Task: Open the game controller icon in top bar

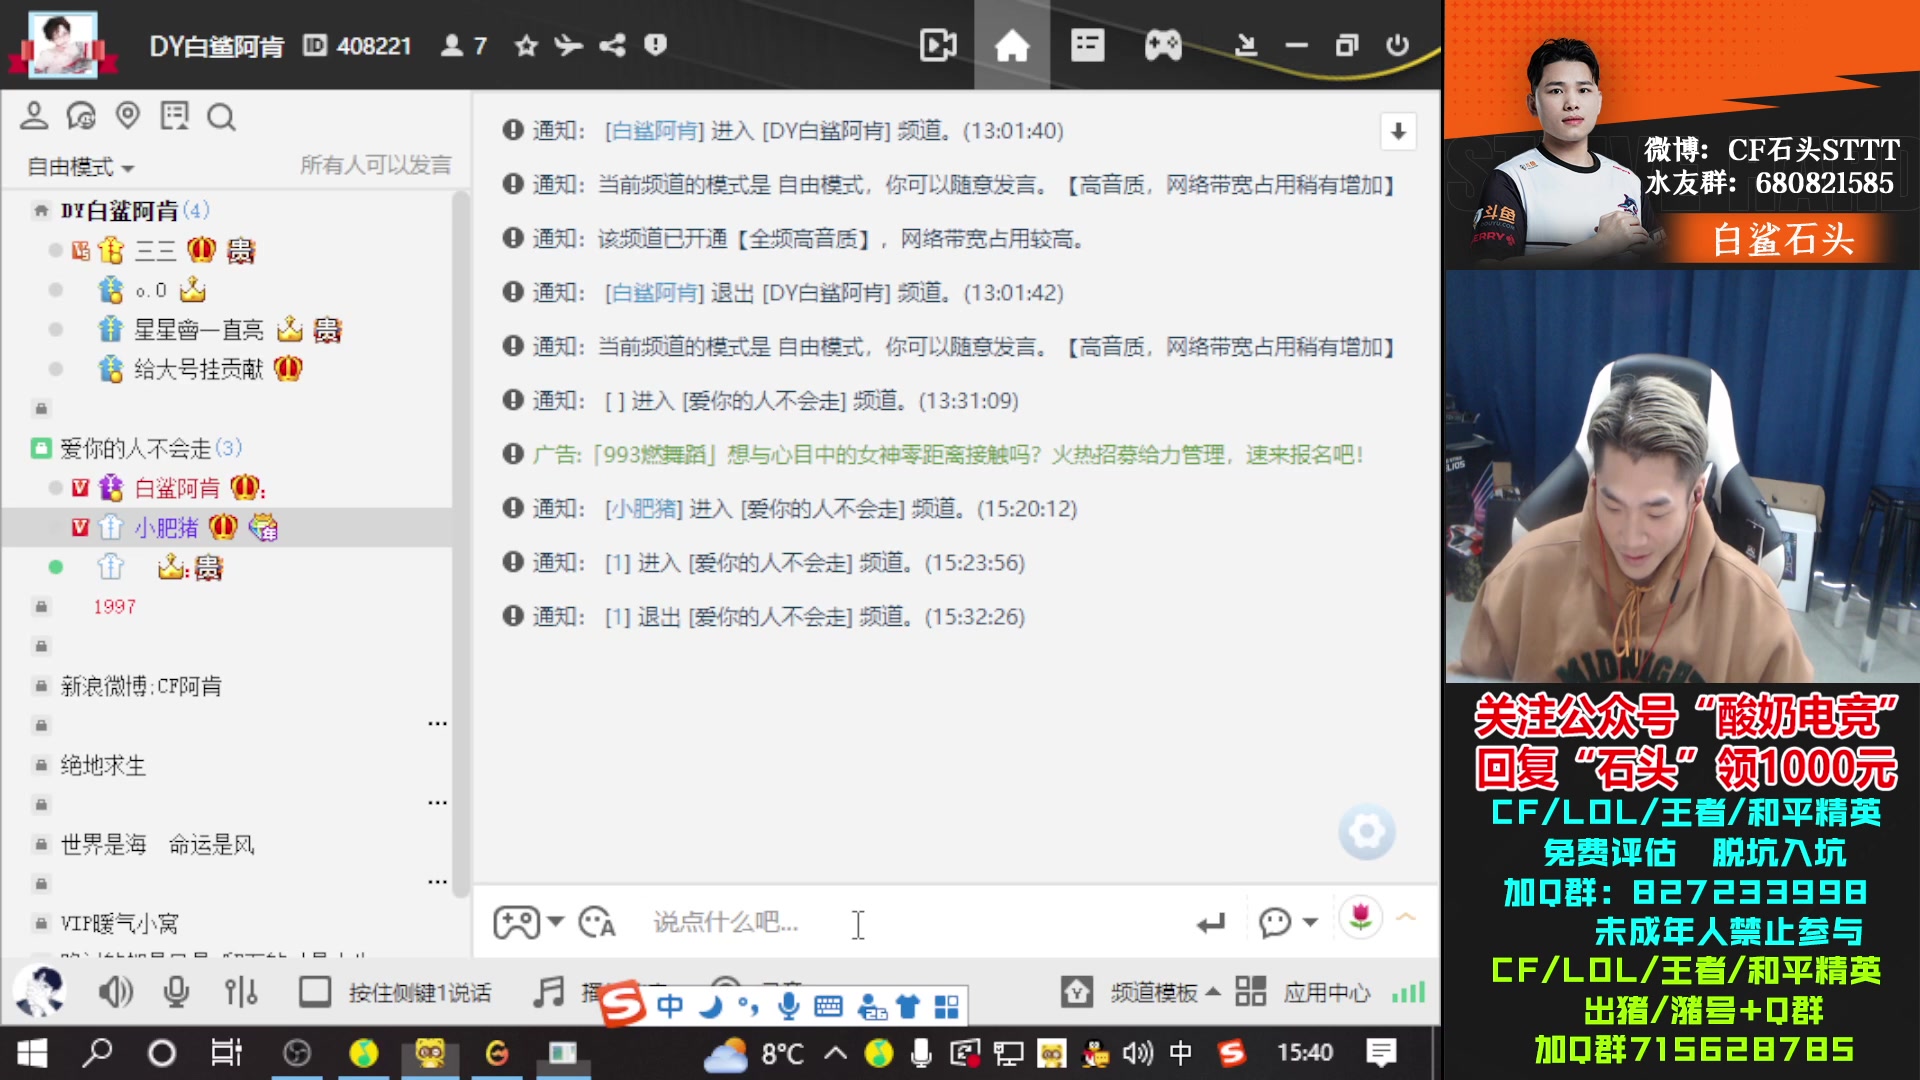Action: point(1163,45)
